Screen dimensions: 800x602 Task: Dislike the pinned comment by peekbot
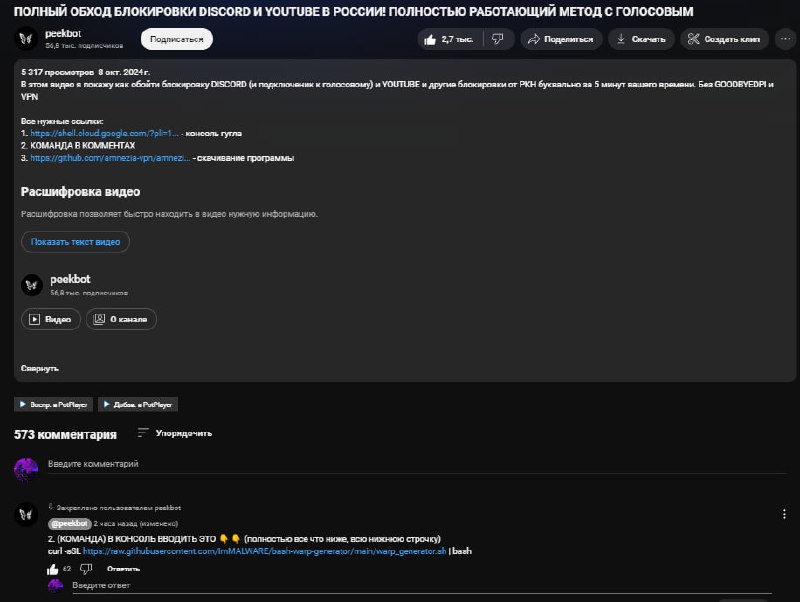[x=86, y=569]
